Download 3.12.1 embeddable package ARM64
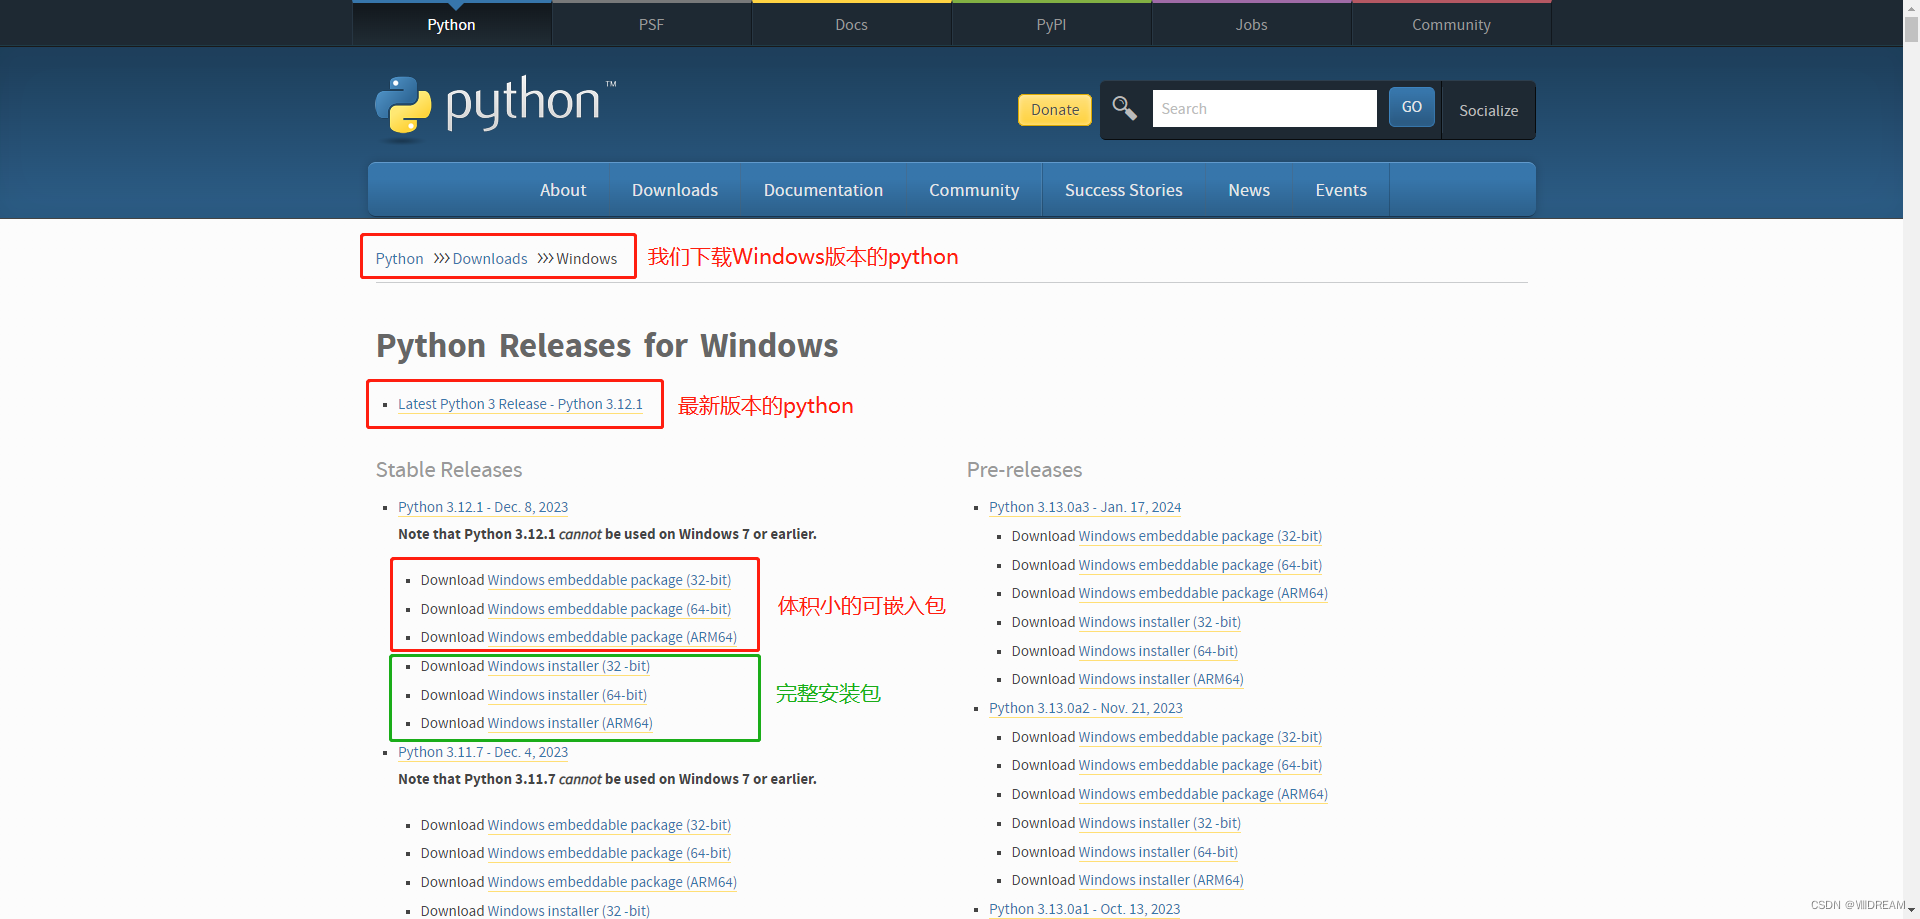Screen dimensions: 1920x919 pyautogui.click(x=612, y=637)
